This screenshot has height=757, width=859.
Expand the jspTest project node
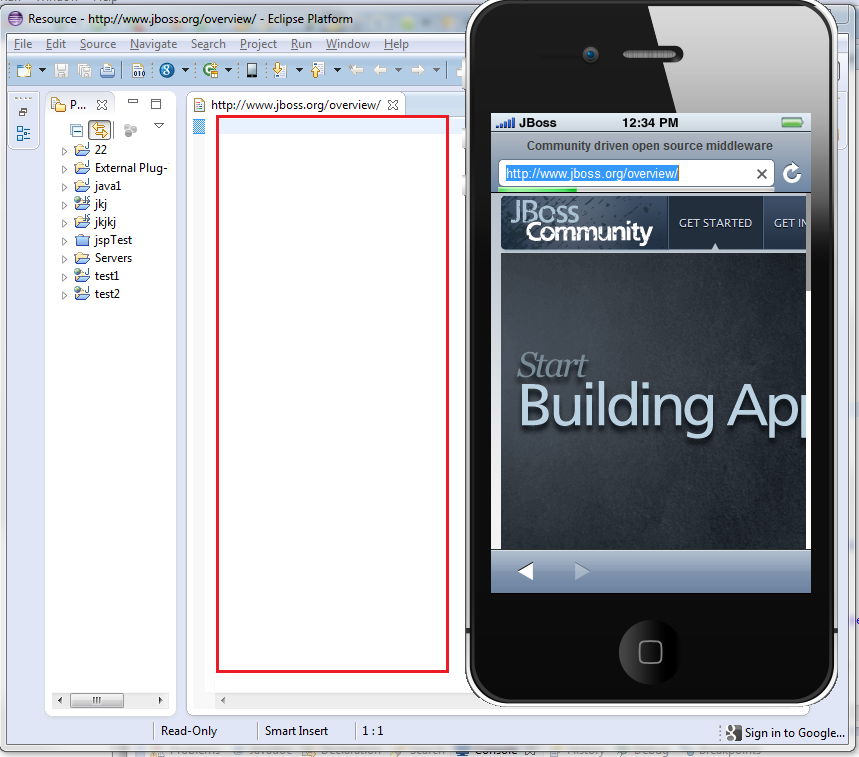coord(64,241)
